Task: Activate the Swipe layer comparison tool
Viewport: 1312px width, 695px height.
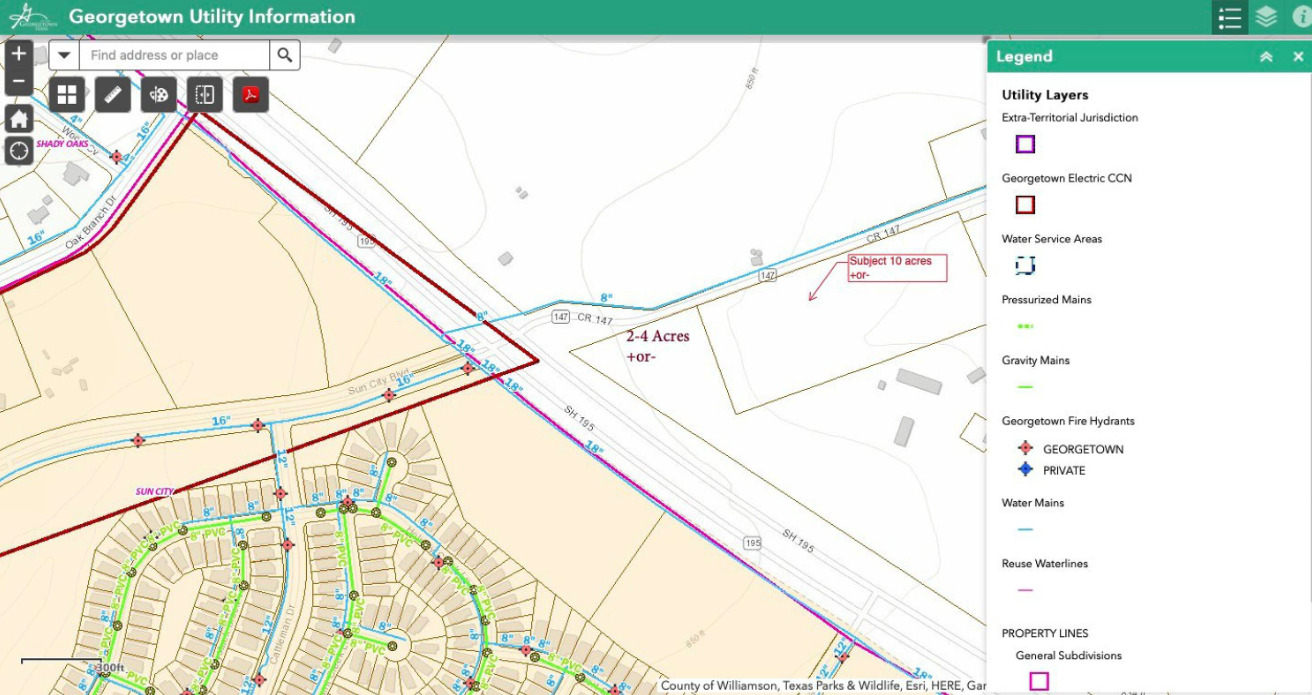Action: pos(205,95)
